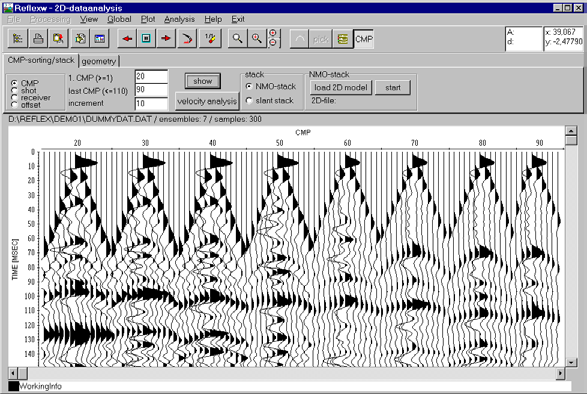Screen dimensions: 587x394
Task: Switch to the geometry tab
Action: coord(99,61)
